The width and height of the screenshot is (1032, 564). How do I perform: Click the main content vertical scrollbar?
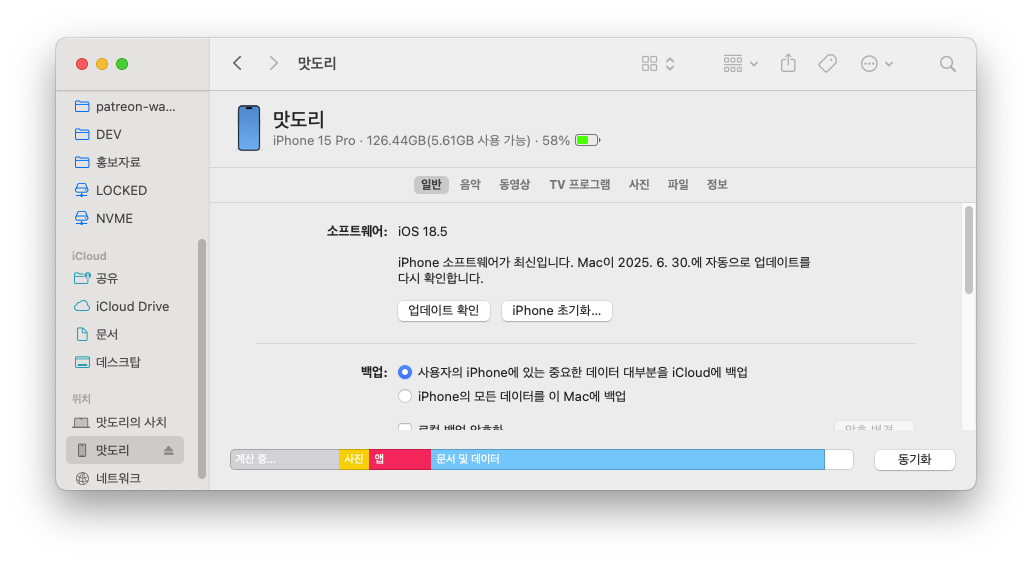tap(968, 250)
